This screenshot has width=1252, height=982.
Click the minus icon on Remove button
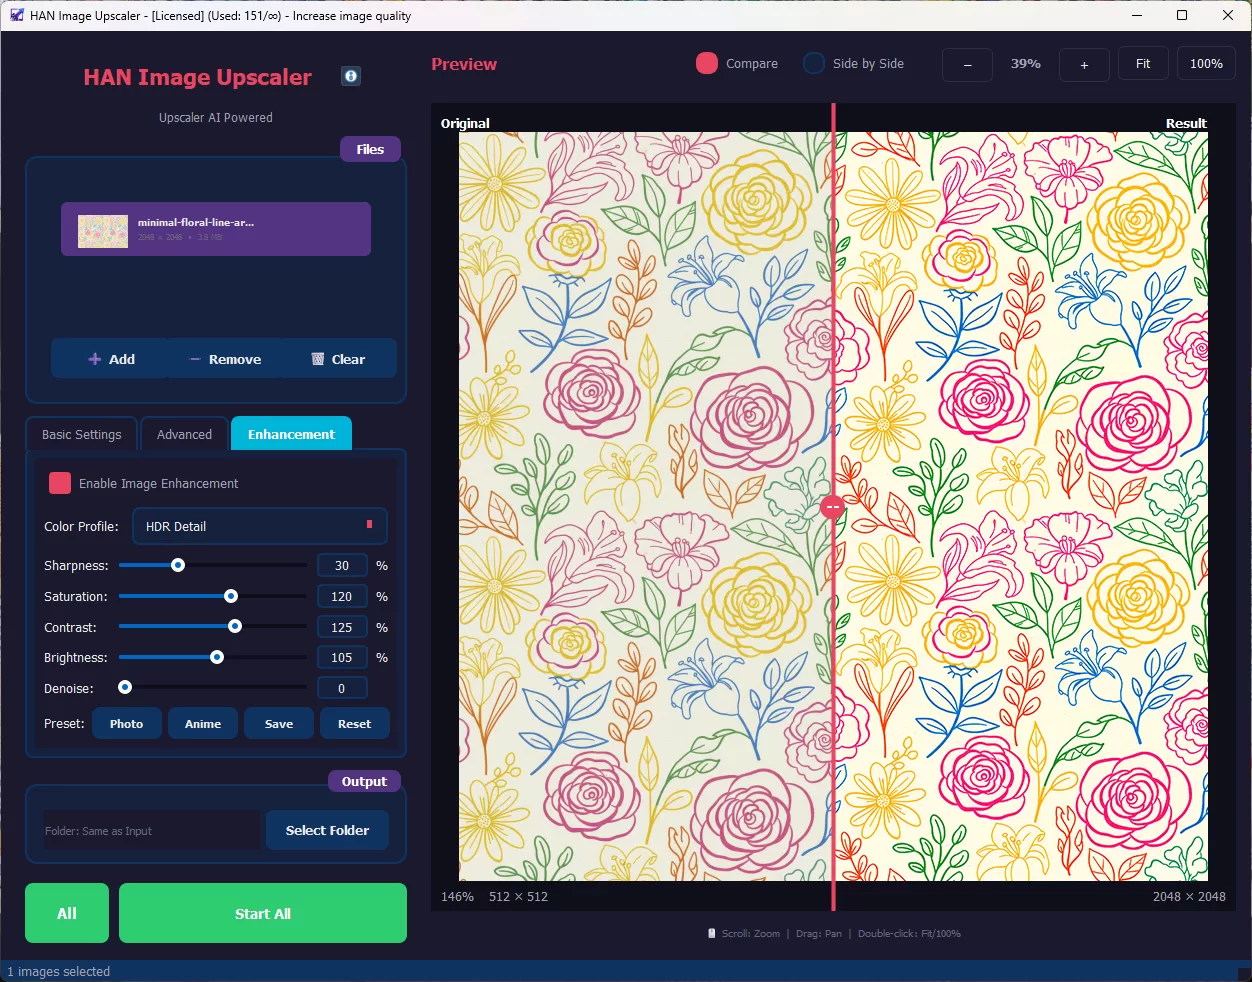[x=195, y=359]
